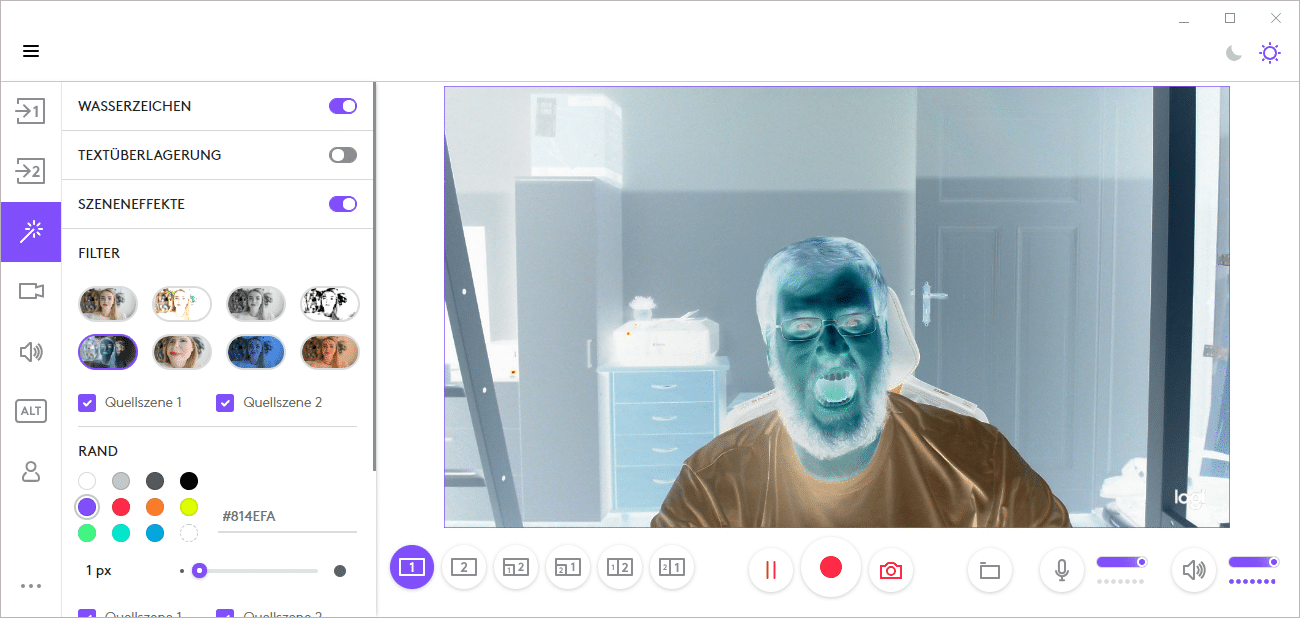Open audio settings in the sidebar
1300x618 pixels.
(31, 351)
